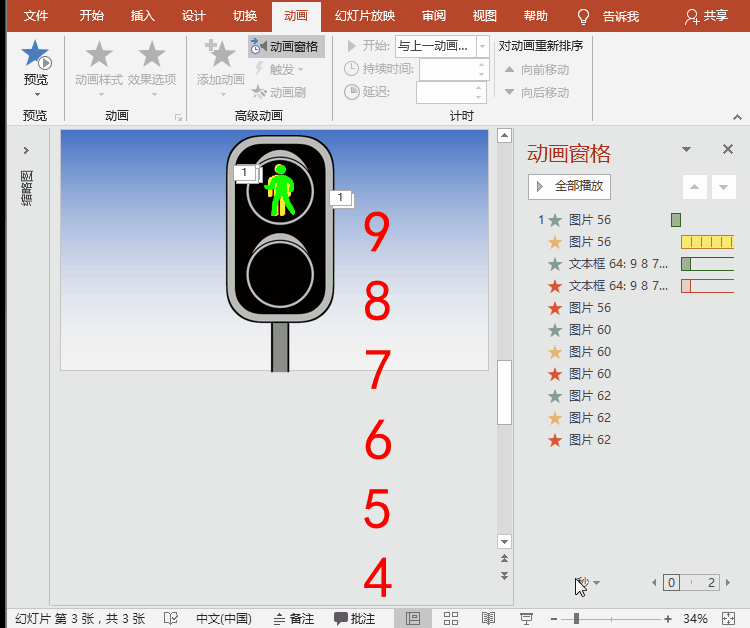Decrease the Delay spinner value
This screenshot has width=750, height=628.
coord(479,97)
